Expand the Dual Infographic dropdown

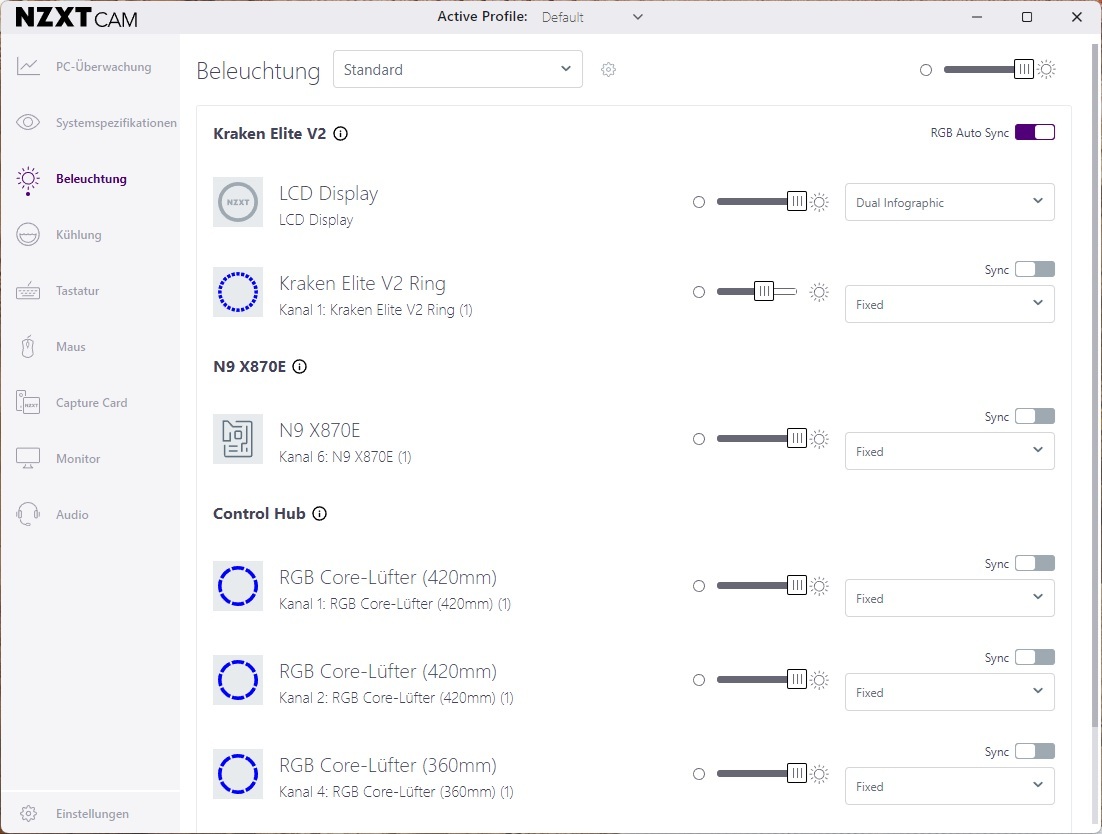(949, 202)
